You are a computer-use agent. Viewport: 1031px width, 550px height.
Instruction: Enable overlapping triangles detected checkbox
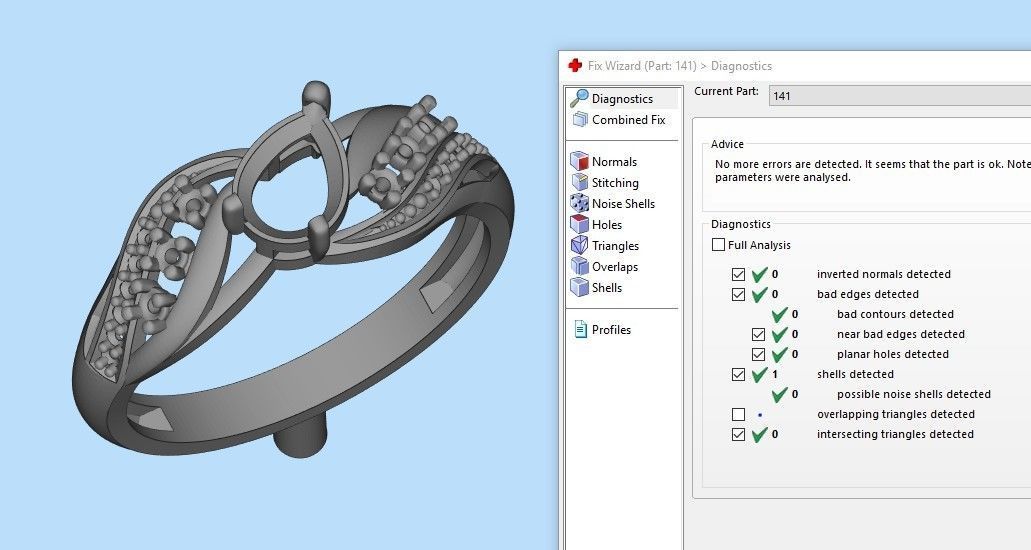click(x=738, y=414)
